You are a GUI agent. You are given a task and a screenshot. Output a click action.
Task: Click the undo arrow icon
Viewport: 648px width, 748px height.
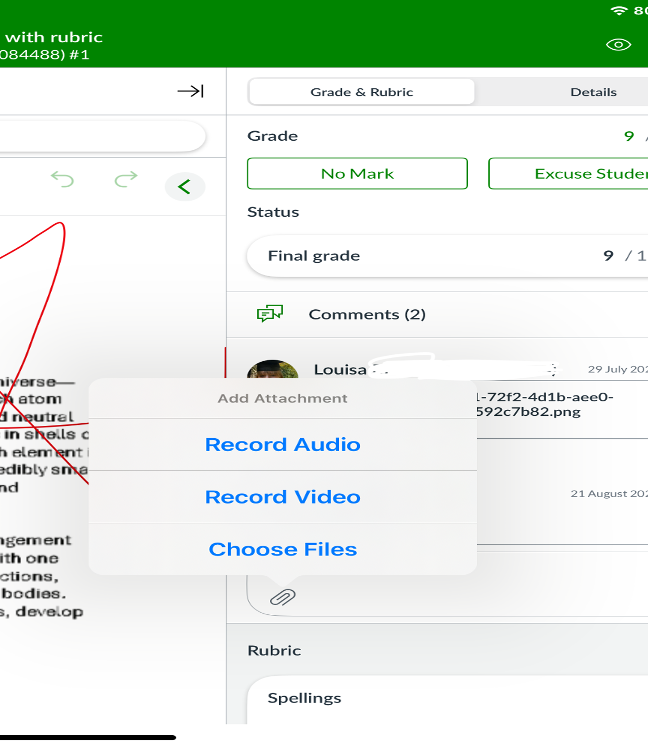tap(63, 180)
